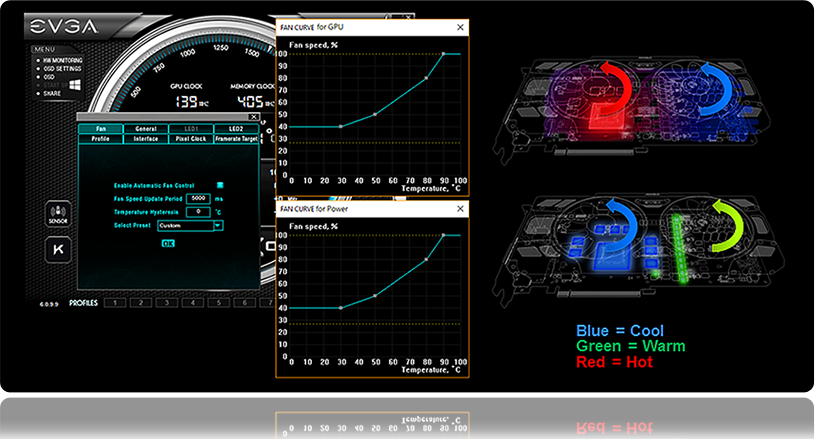Click the 'Blue = Cool' legend text
Viewport: 815px width, 448px height.
pos(620,331)
